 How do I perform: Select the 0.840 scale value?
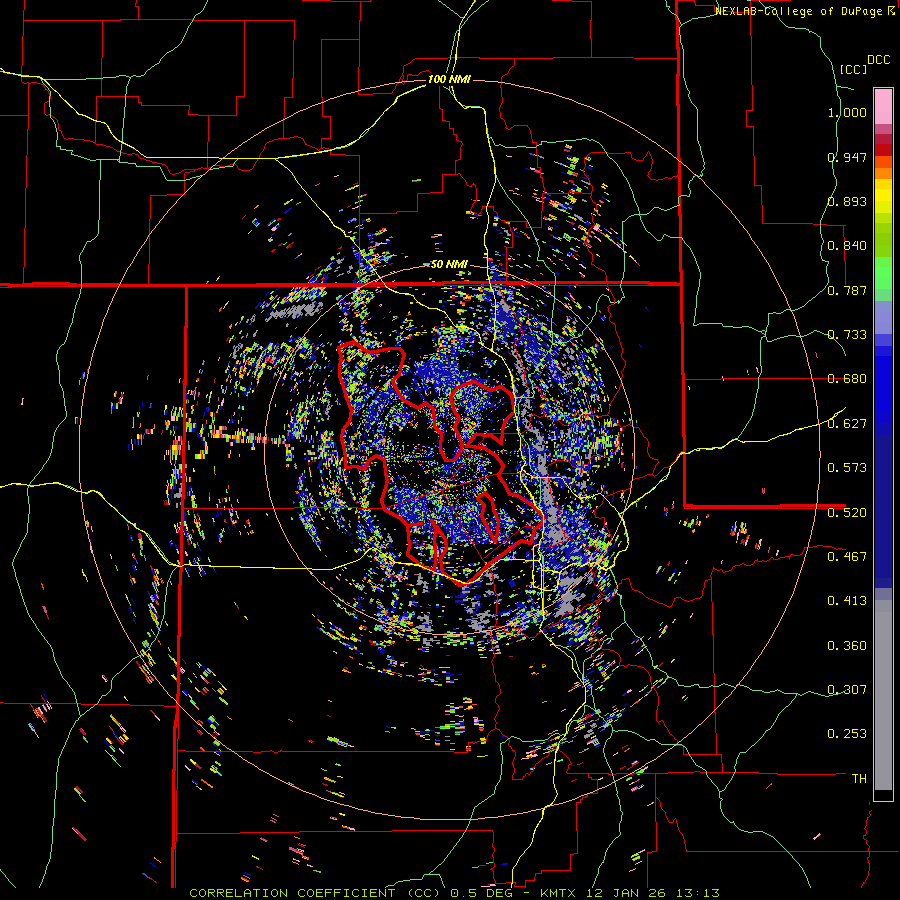[847, 246]
